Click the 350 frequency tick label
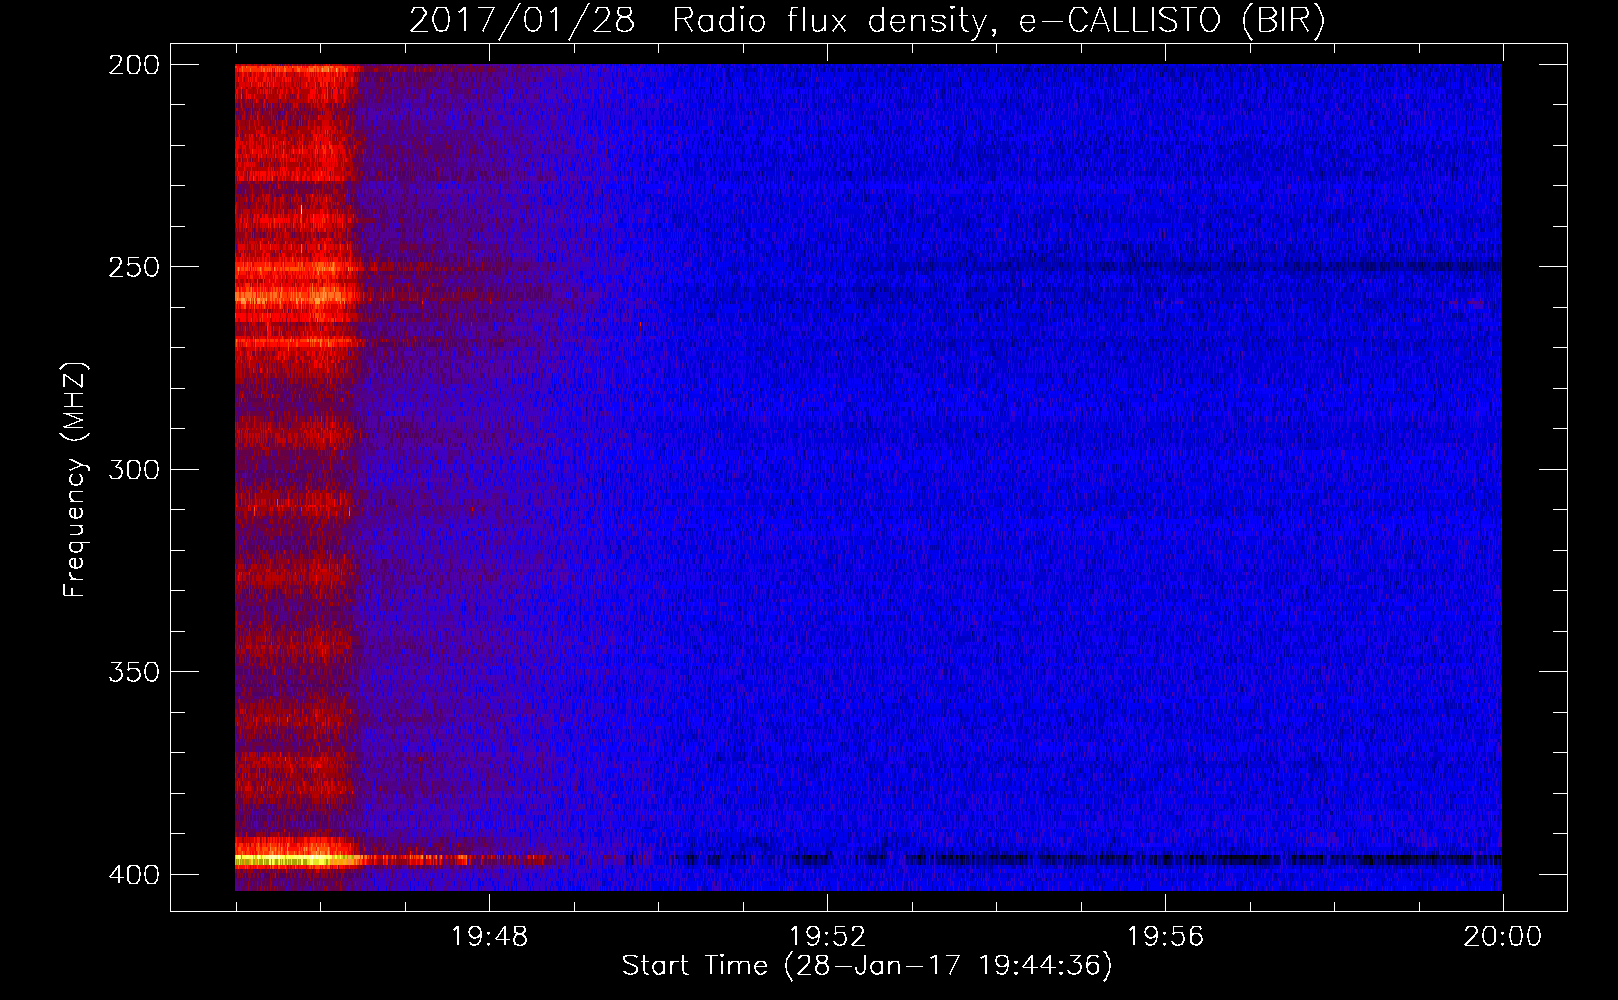1618x1000 pixels. tap(134, 672)
